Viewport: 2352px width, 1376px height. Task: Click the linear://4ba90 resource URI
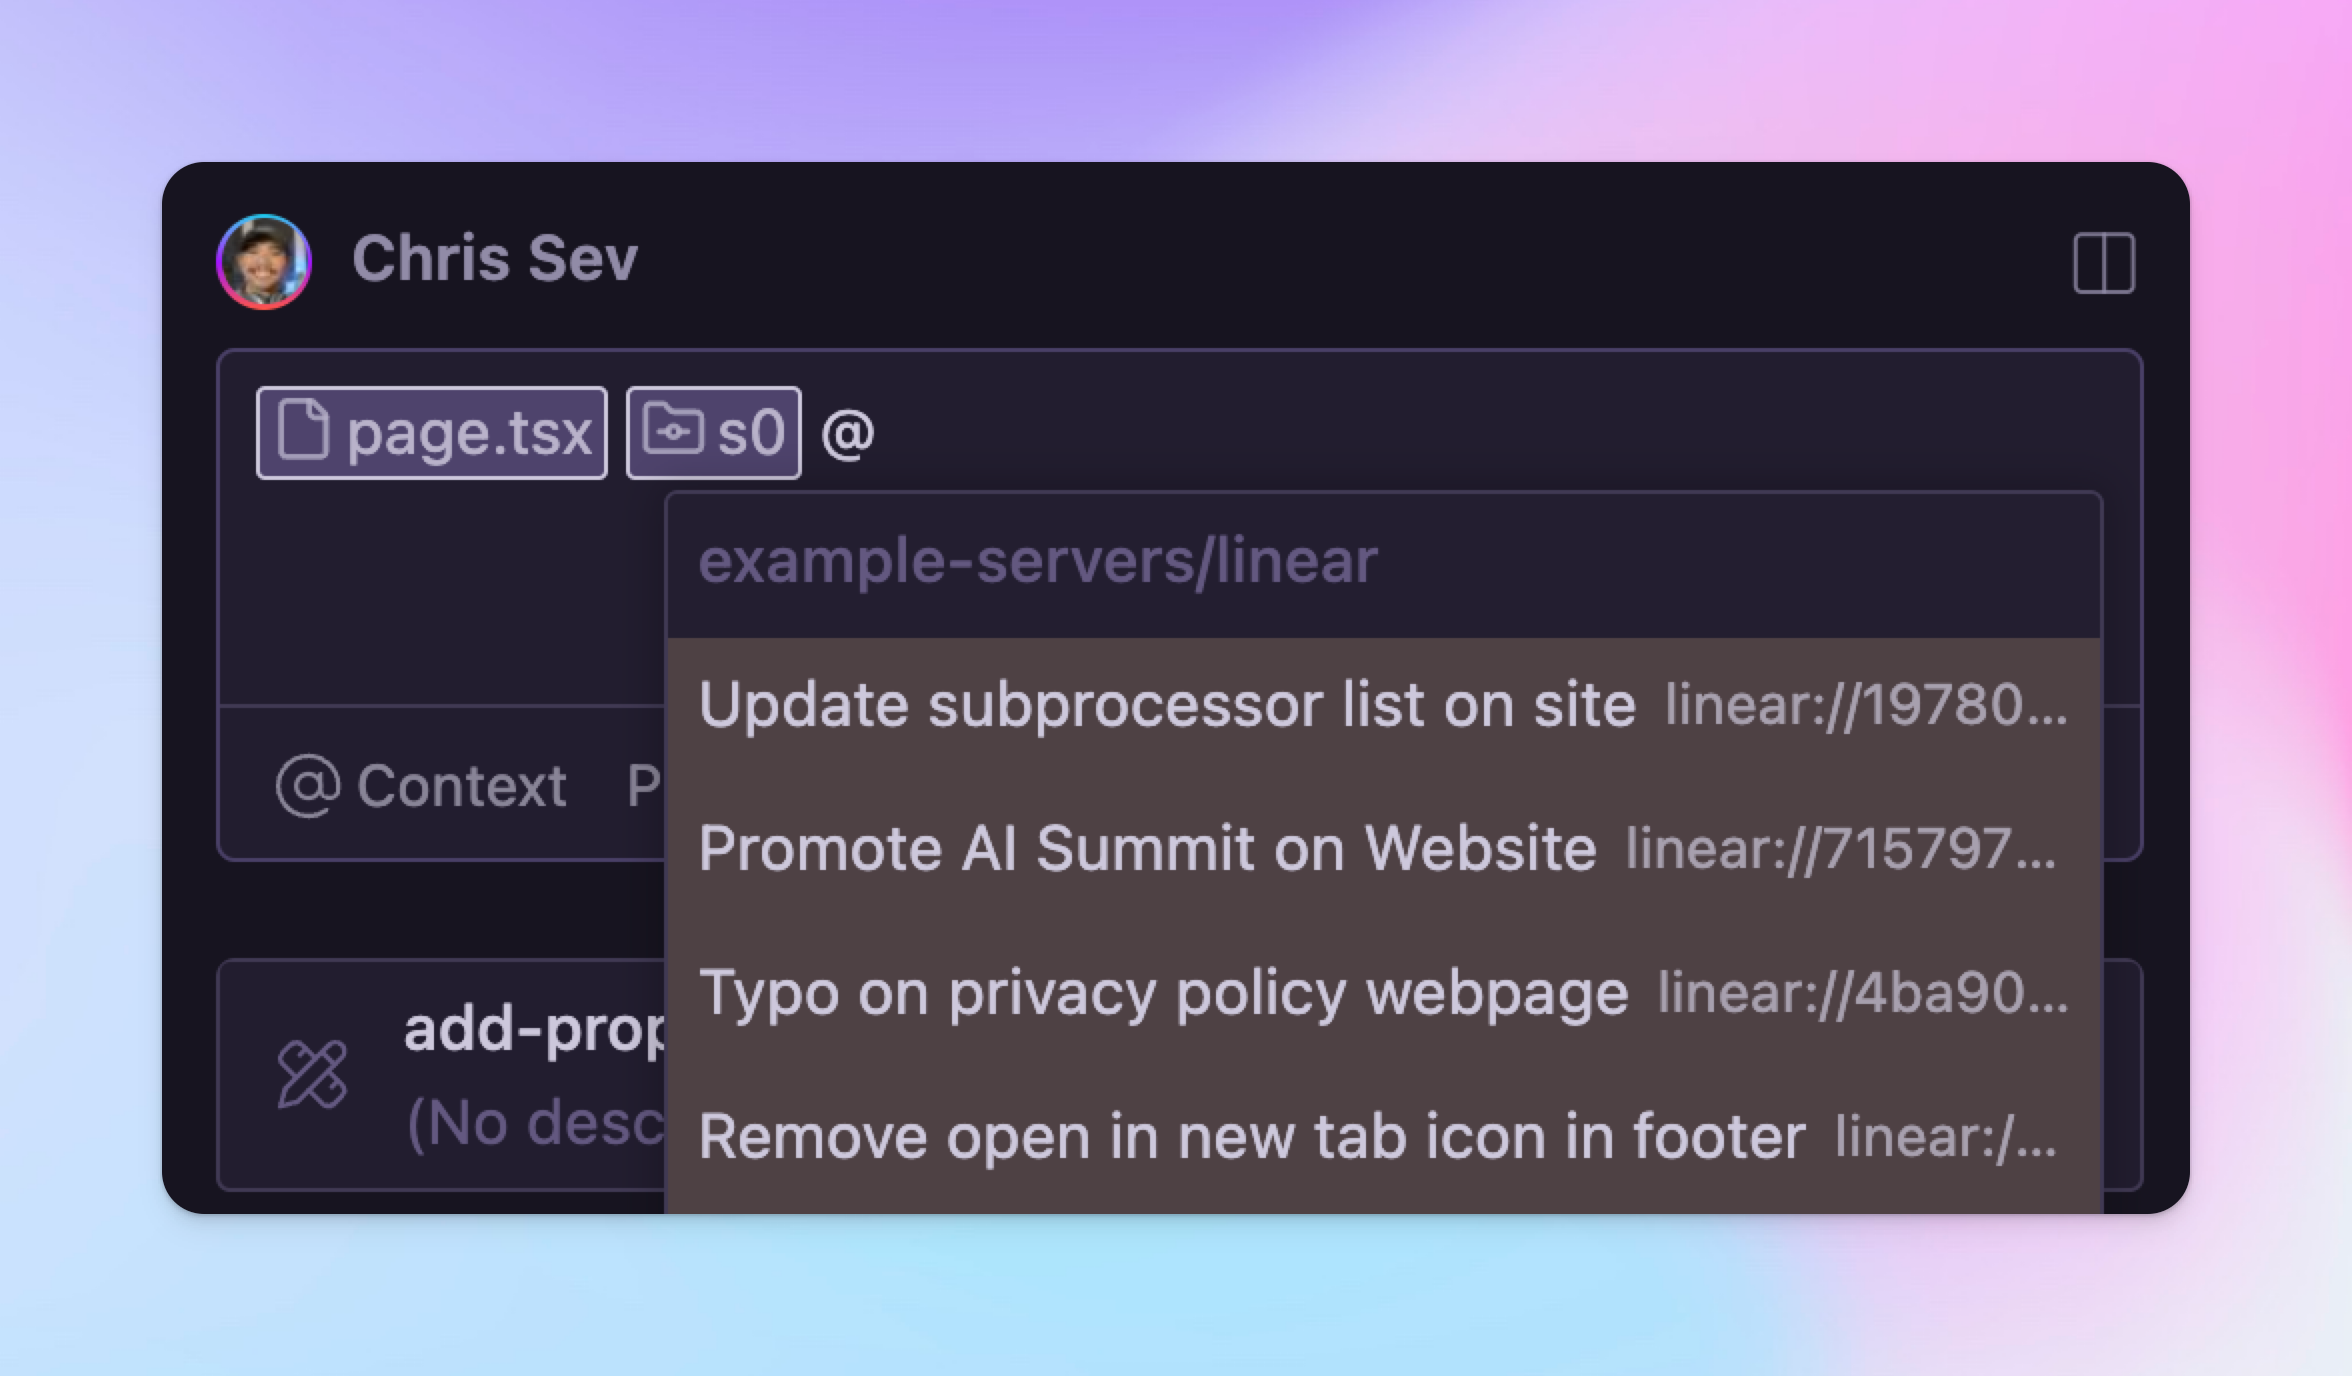(x=1863, y=993)
